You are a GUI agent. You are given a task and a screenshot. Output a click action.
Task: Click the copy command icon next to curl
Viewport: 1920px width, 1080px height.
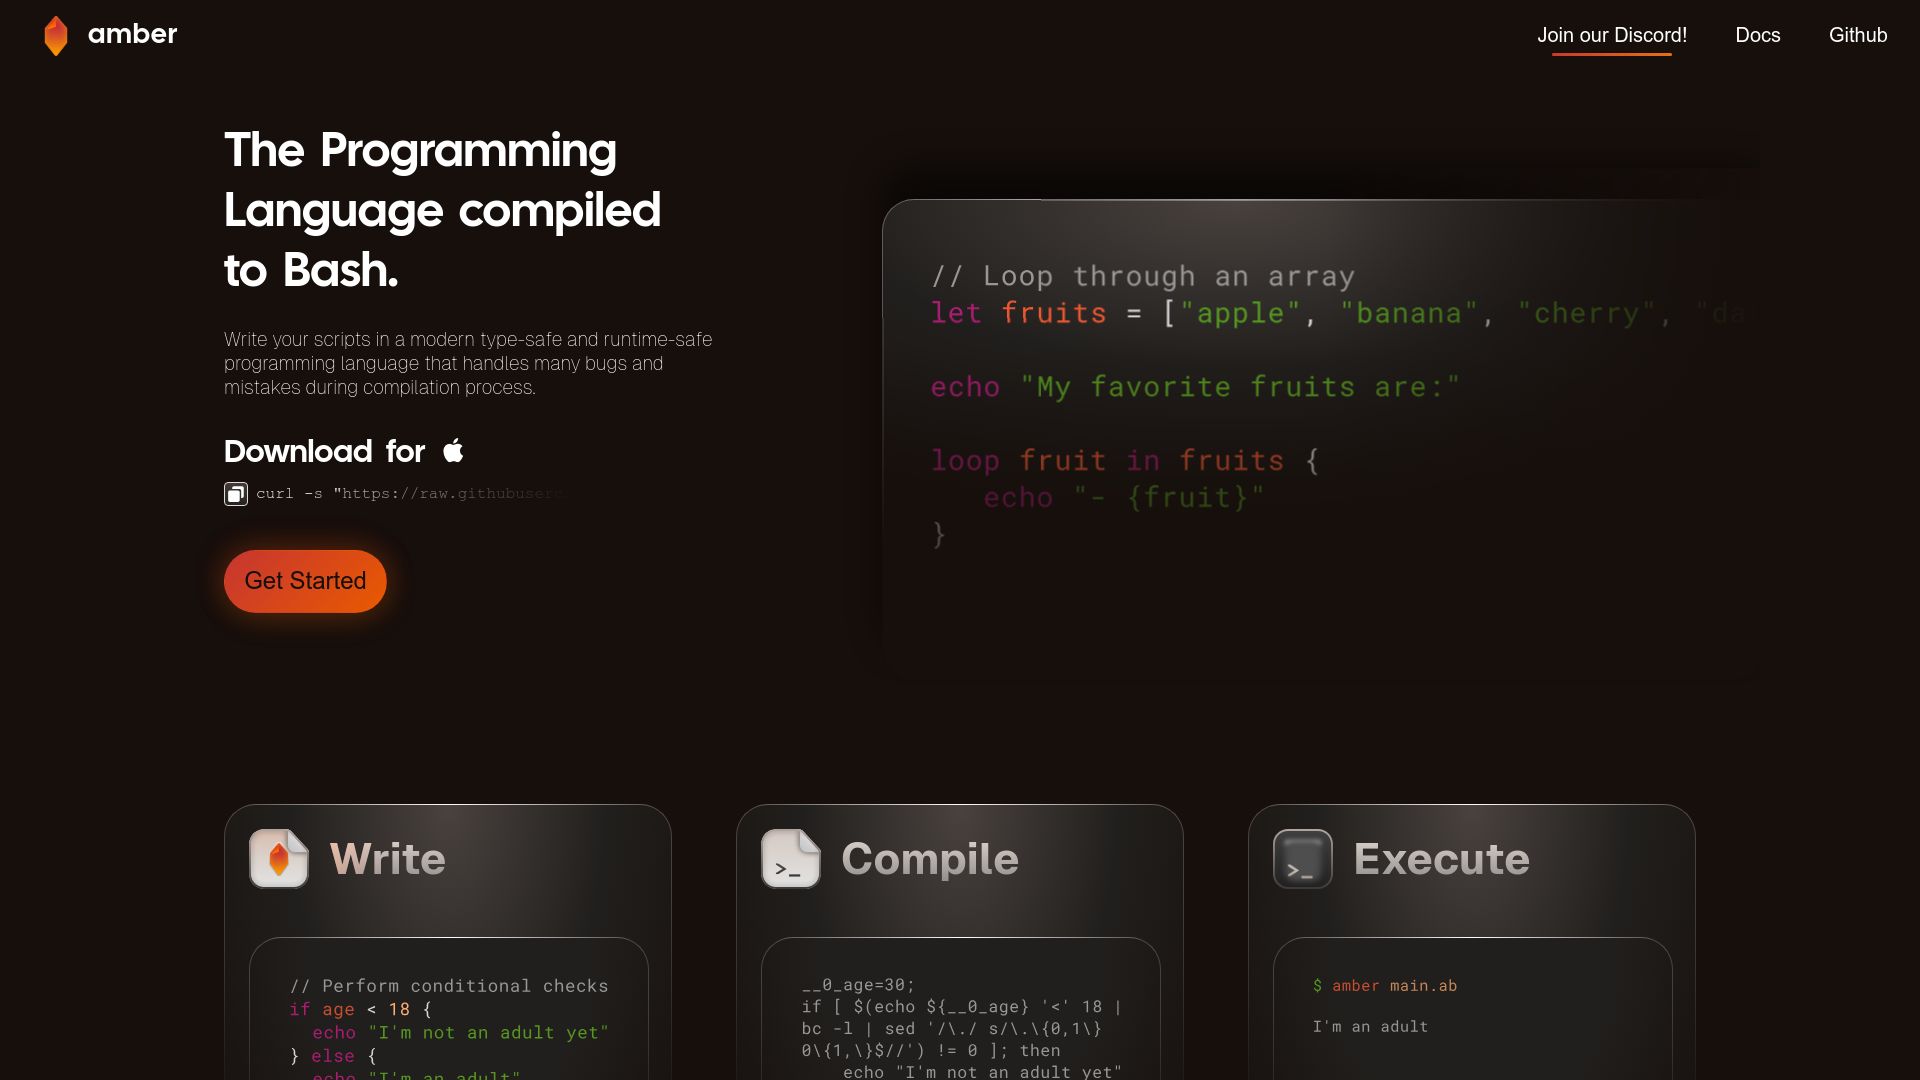point(236,494)
